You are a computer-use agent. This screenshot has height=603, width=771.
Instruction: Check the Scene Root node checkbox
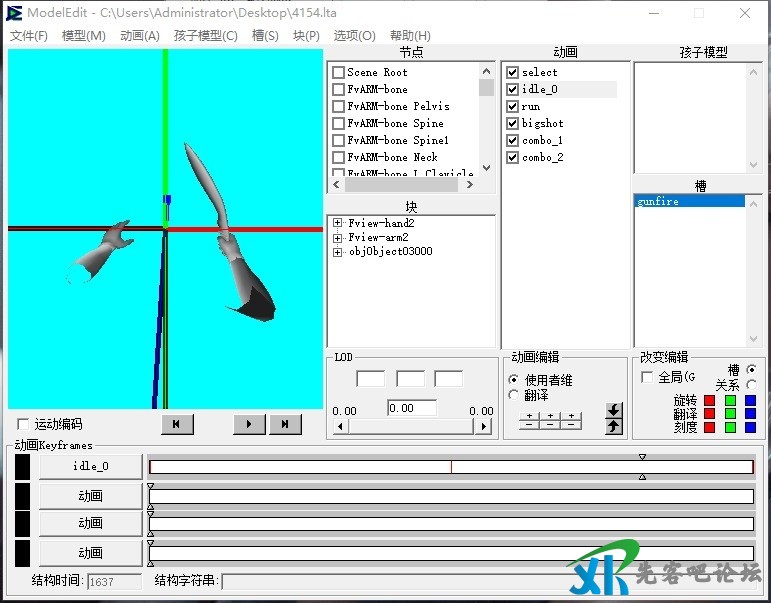click(x=339, y=73)
